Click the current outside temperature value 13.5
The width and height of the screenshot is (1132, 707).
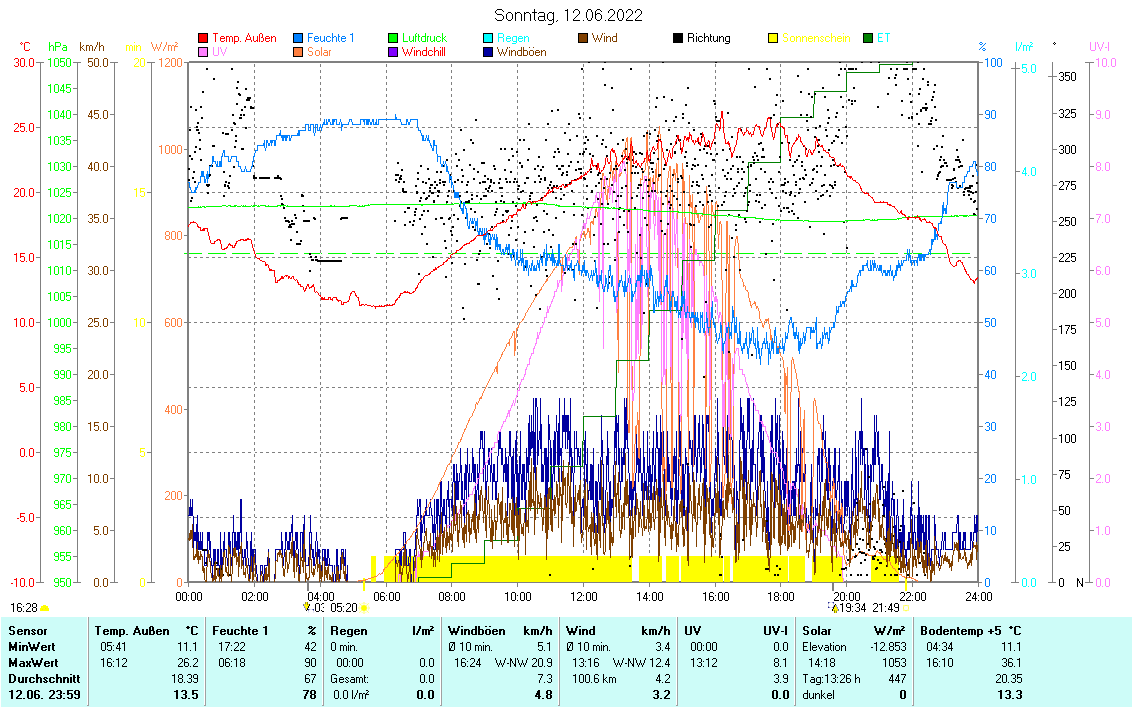(186, 695)
